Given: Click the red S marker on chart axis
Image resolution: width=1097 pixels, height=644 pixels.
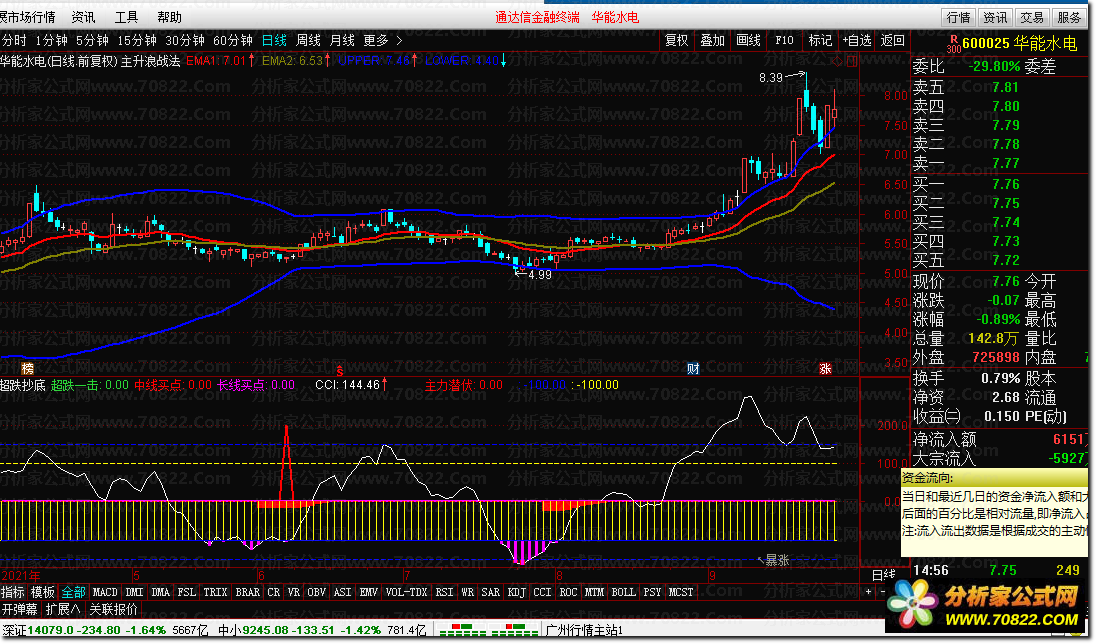Looking at the screenshot, I should tap(340, 370).
